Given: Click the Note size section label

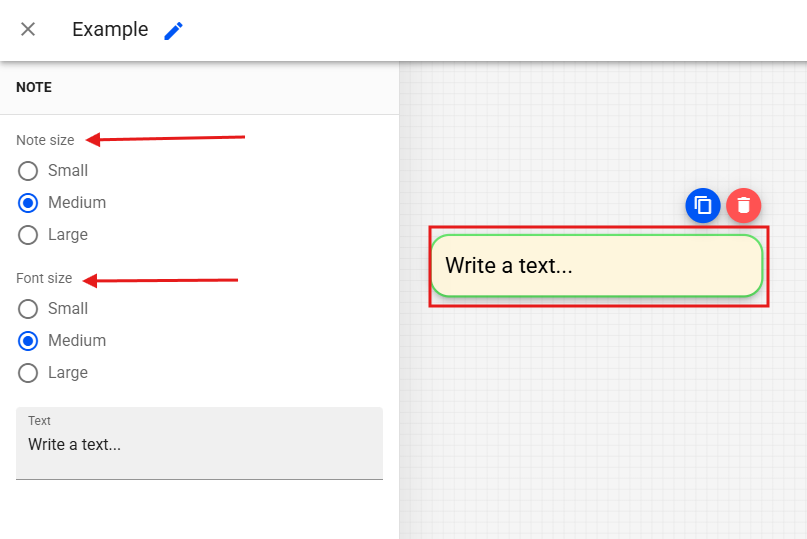Looking at the screenshot, I should point(45,140).
